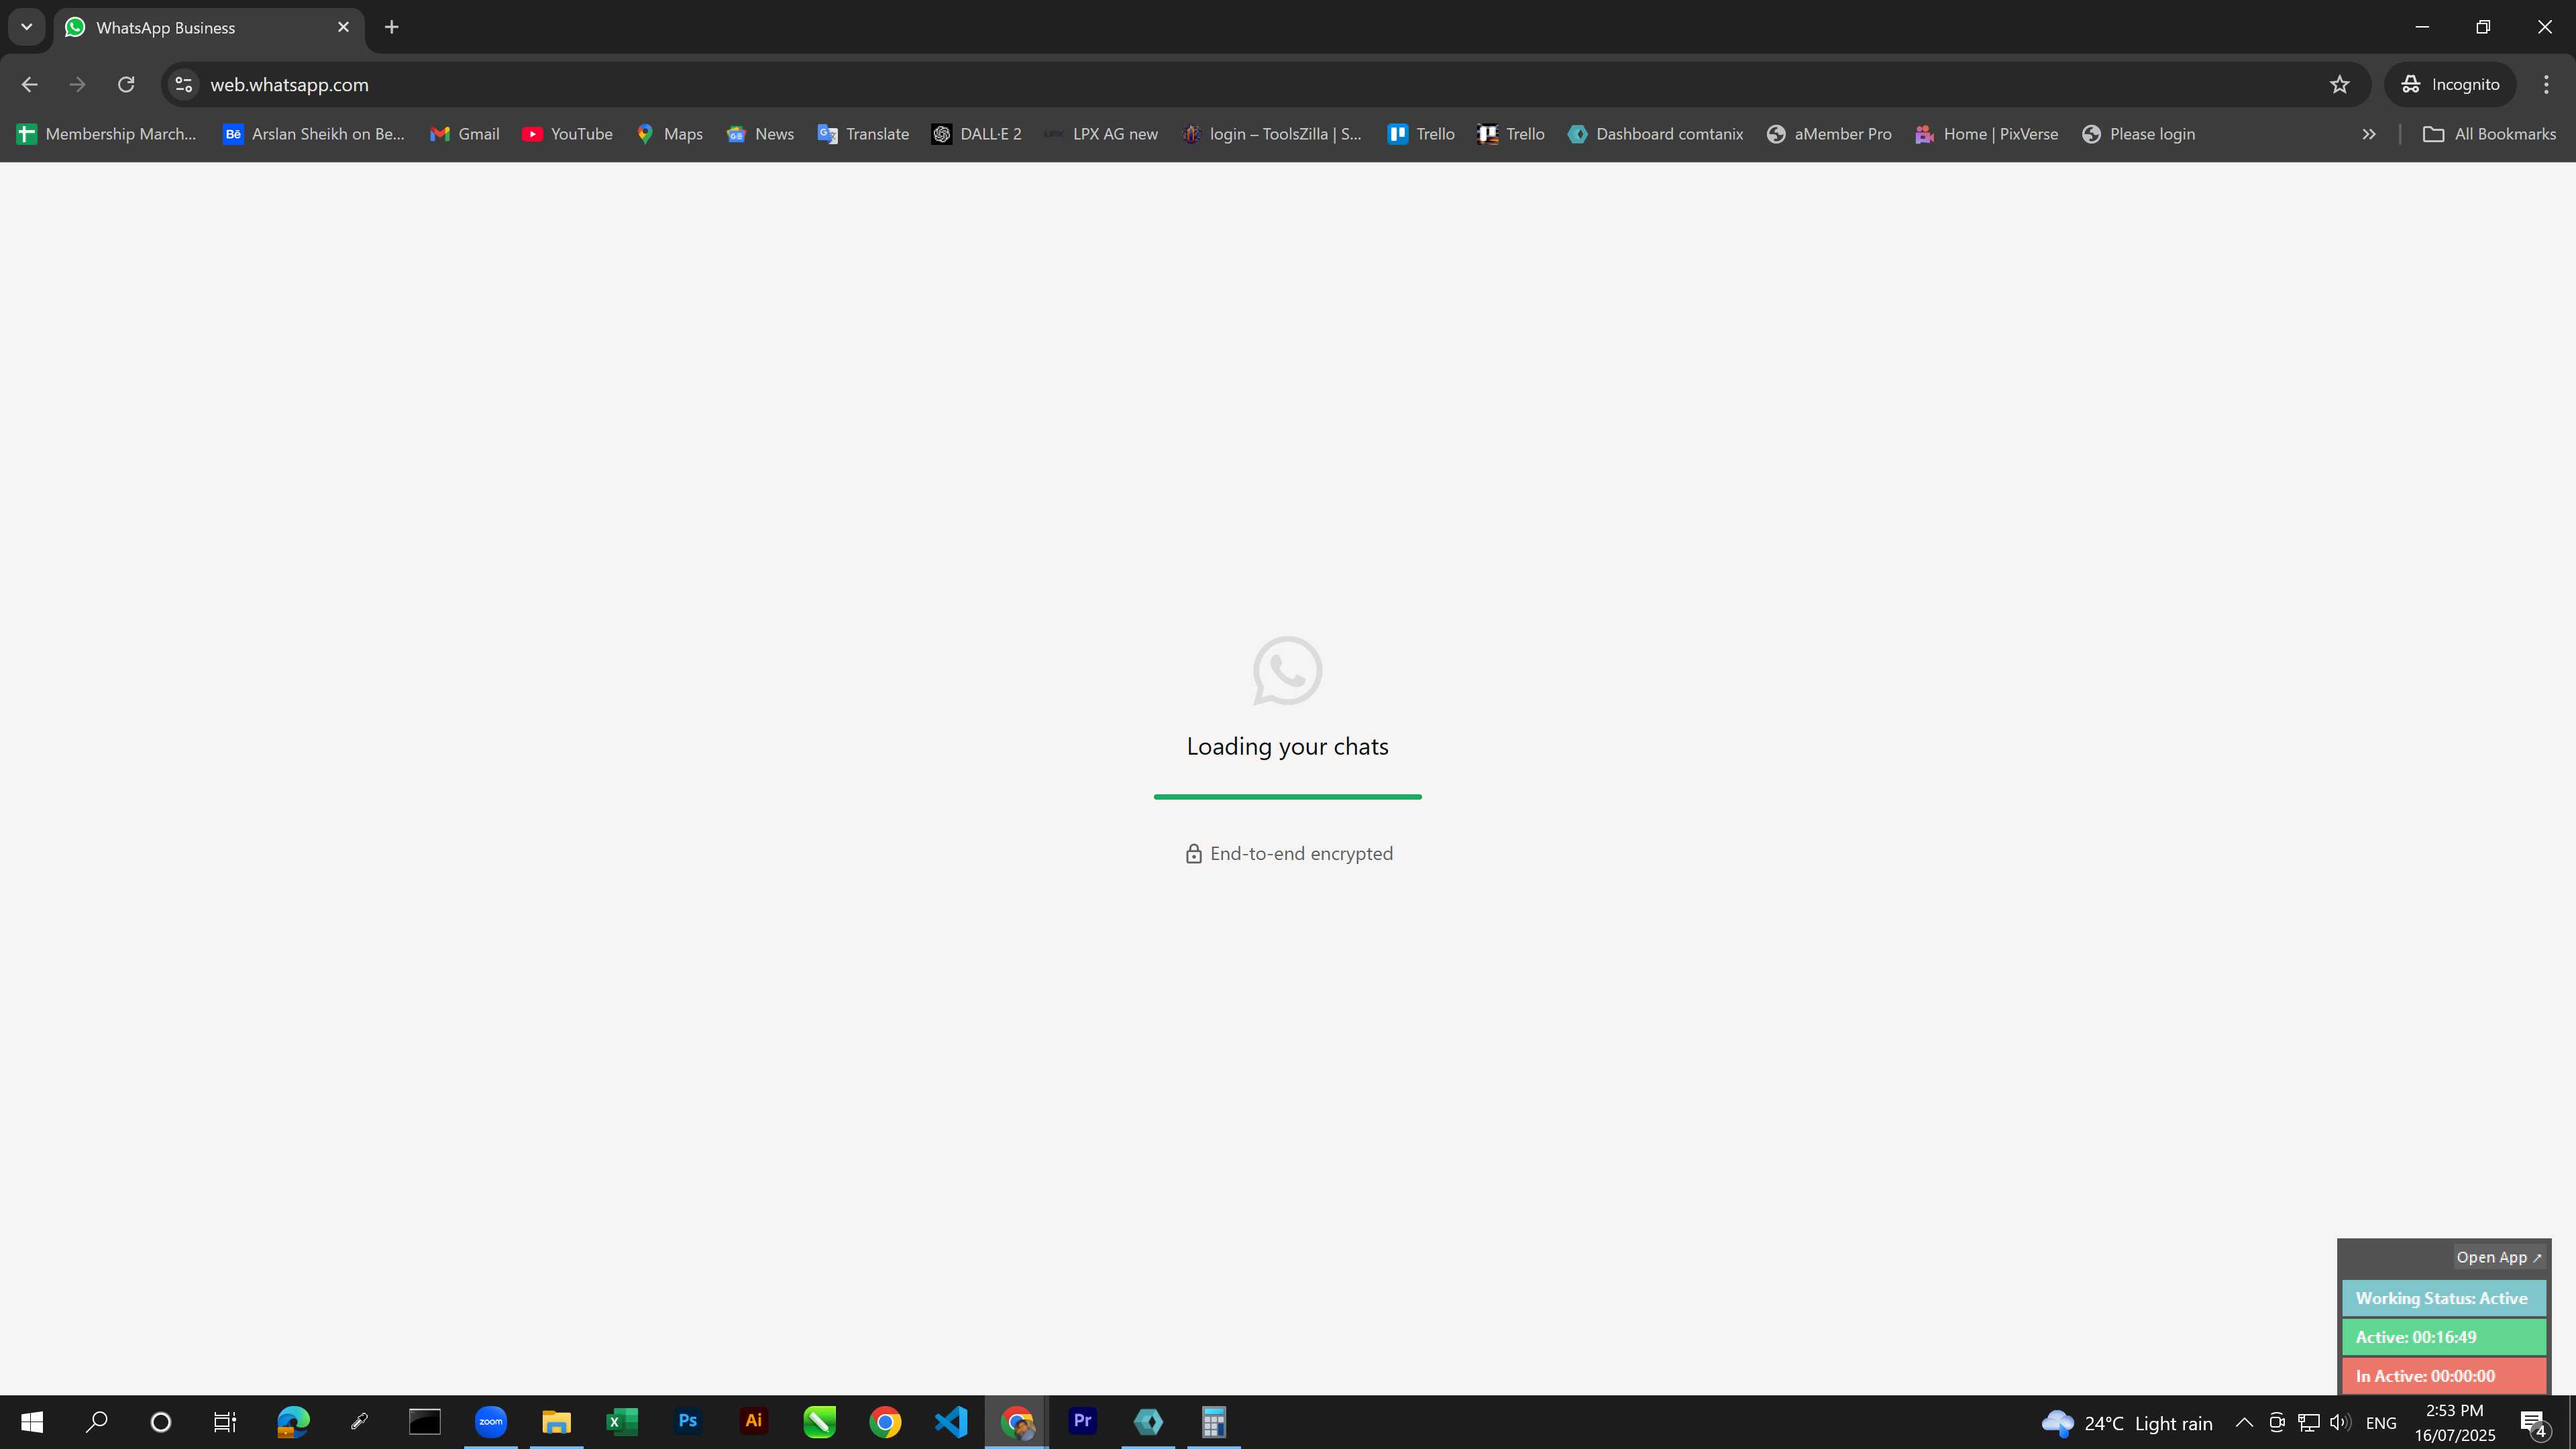2576x1449 pixels.
Task: Open Google Chrome taskbar icon
Action: 885,1422
